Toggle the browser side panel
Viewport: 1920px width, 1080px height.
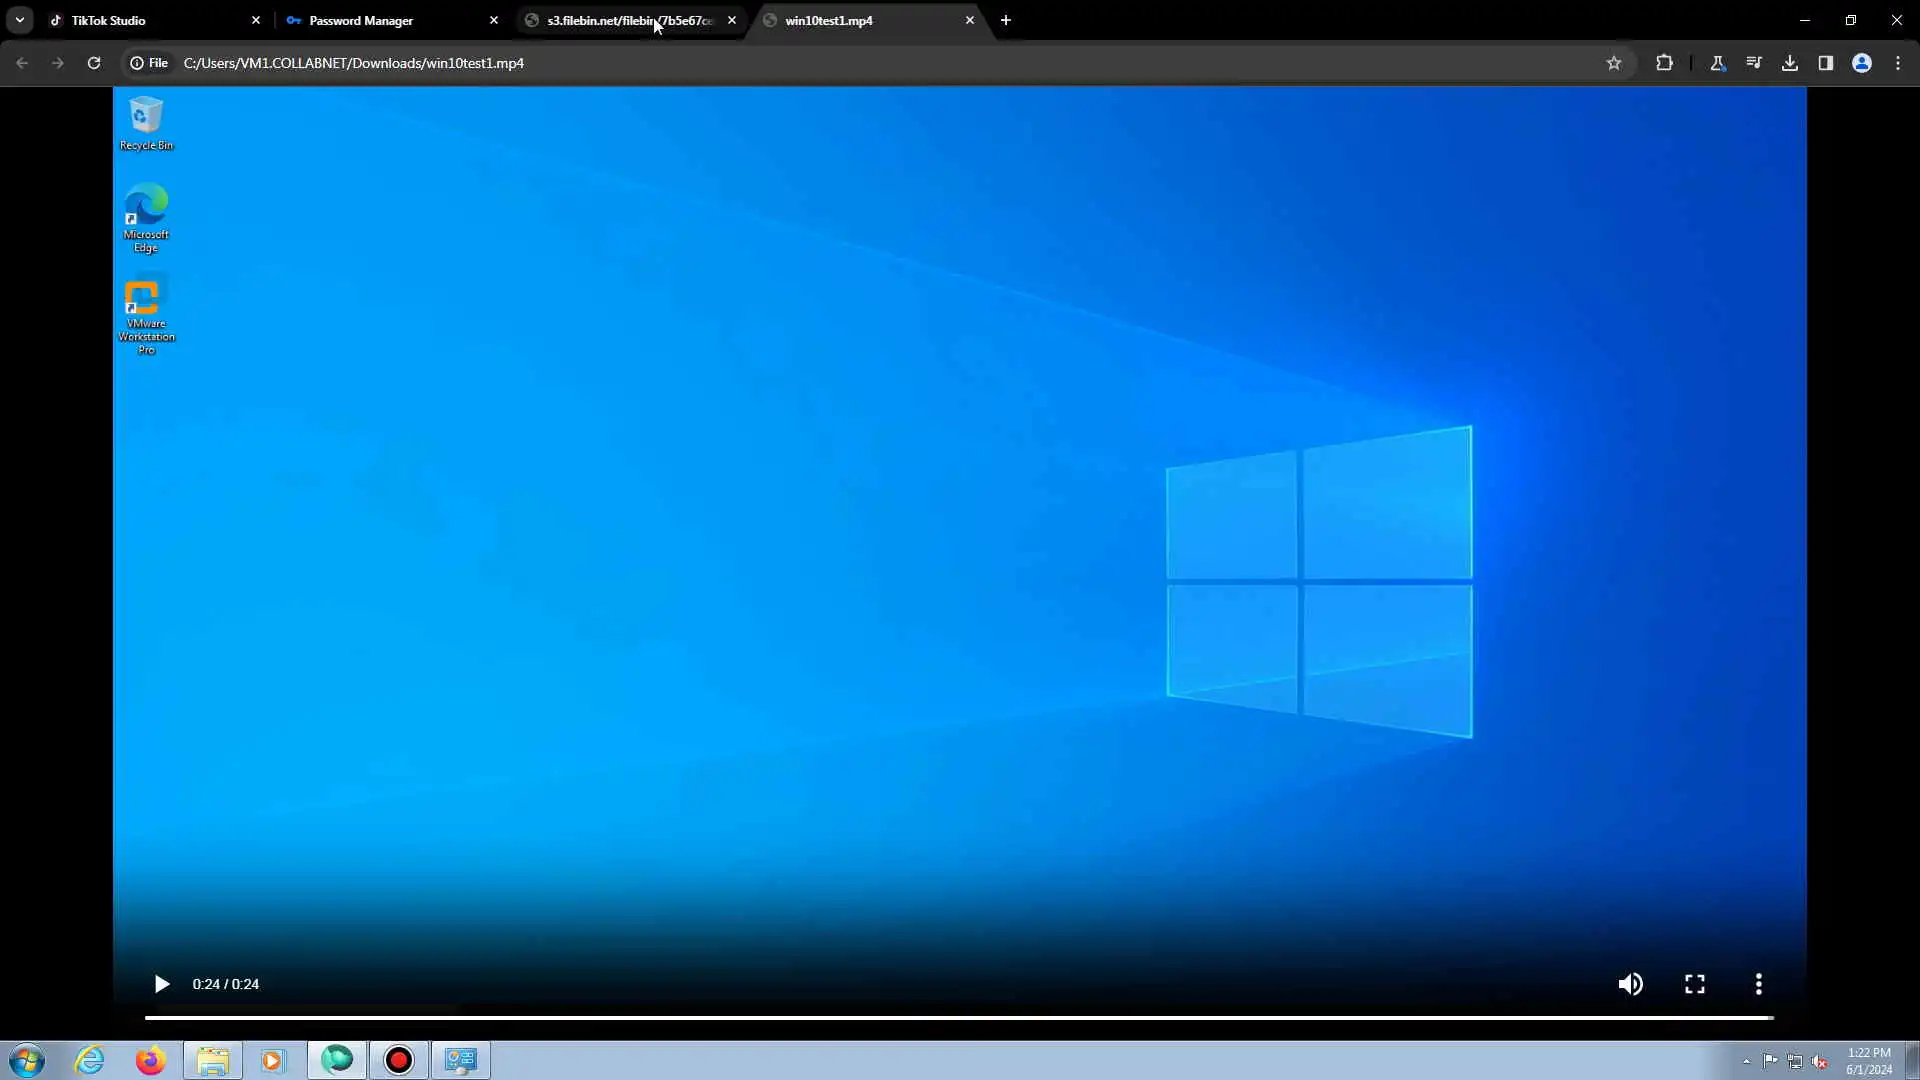point(1825,63)
